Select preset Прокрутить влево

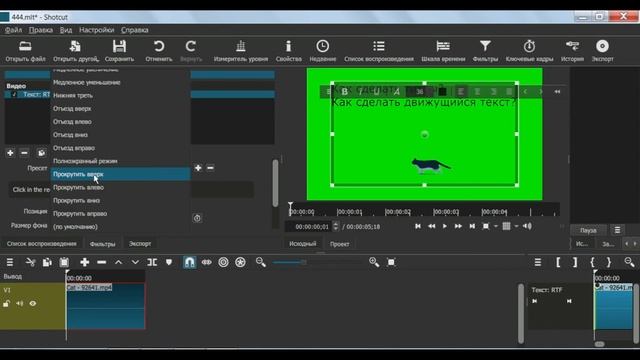coord(120,187)
